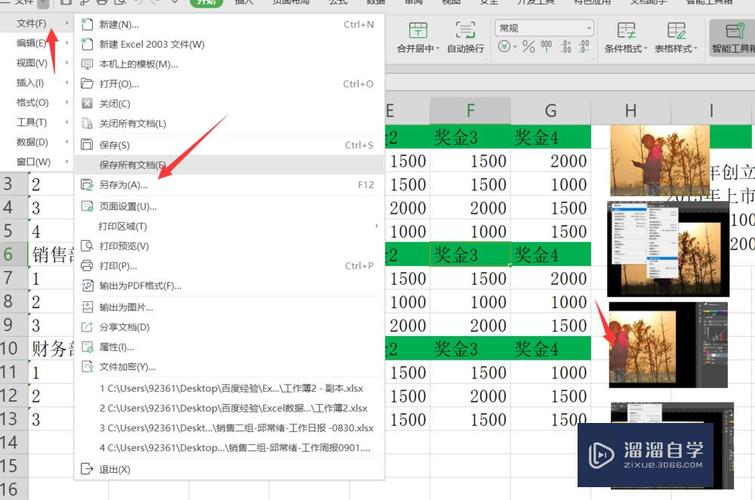Choose 保存所有文档 menu entry

pos(229,165)
